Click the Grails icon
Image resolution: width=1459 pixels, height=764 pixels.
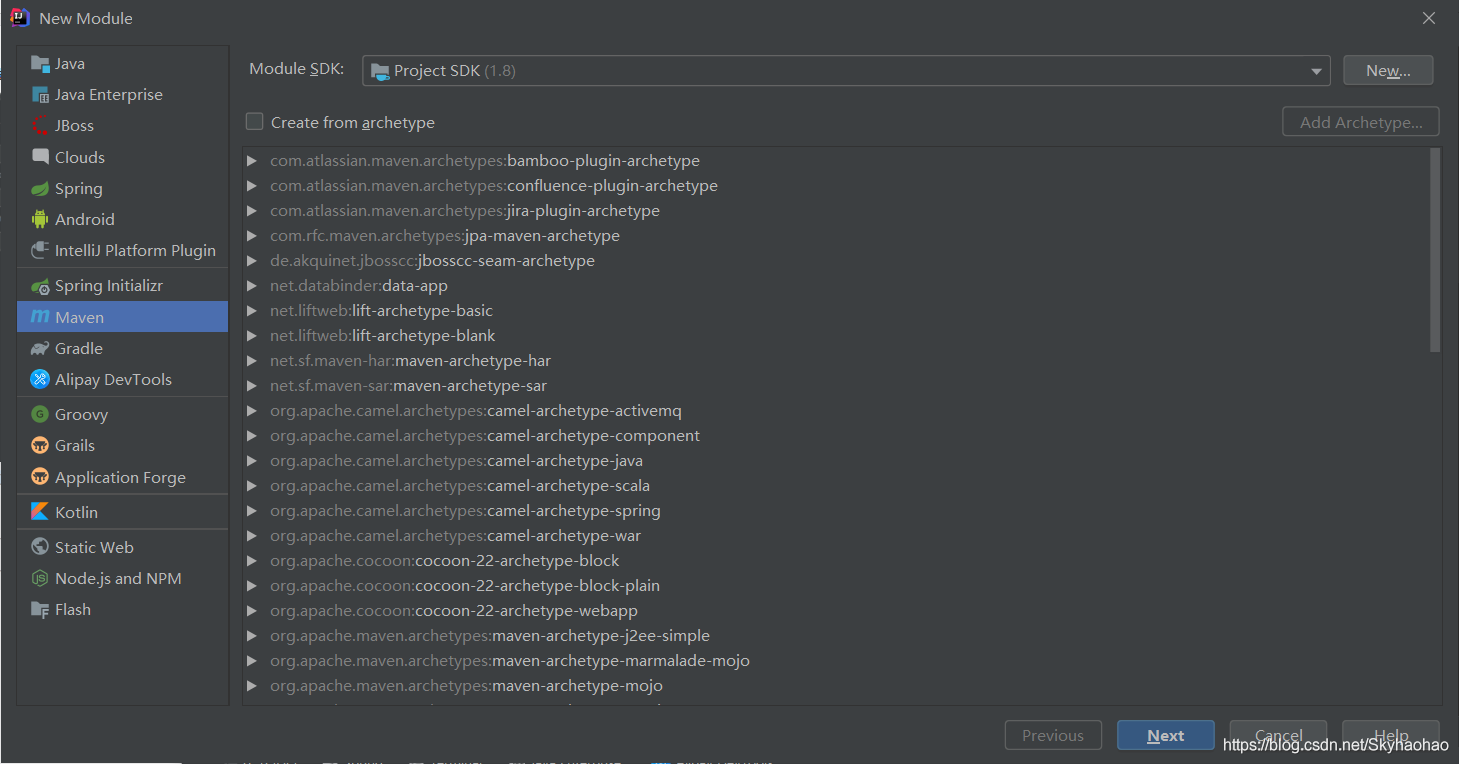[40, 446]
